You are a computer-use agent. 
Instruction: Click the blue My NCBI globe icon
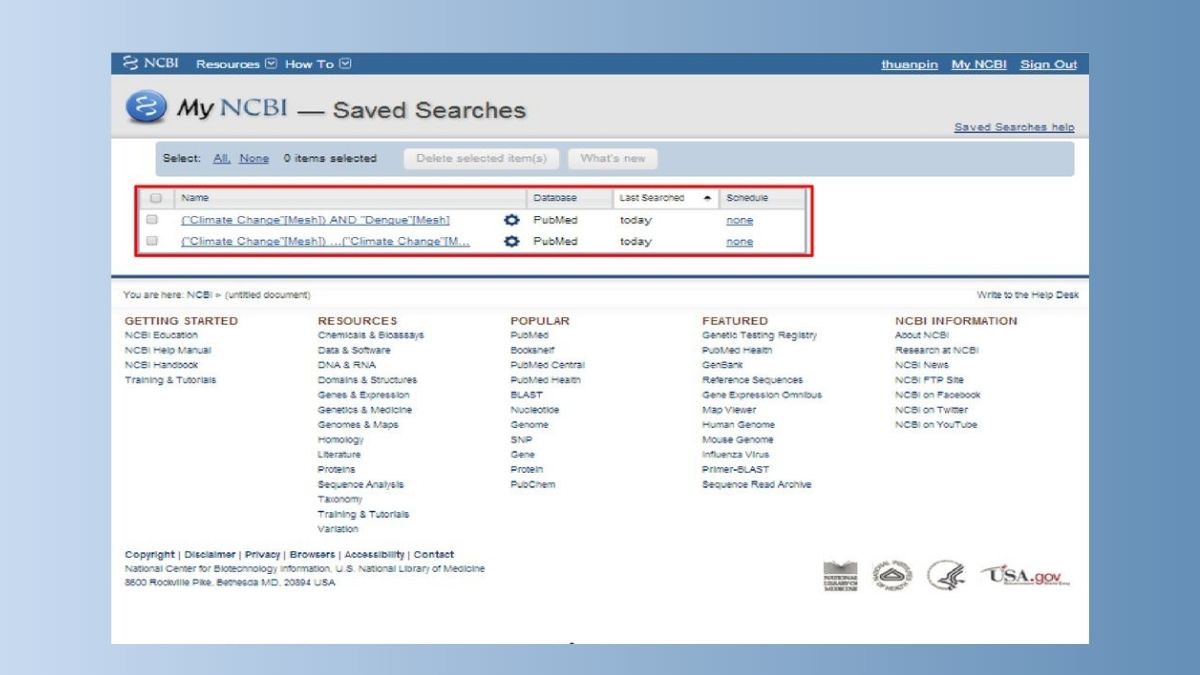(145, 107)
